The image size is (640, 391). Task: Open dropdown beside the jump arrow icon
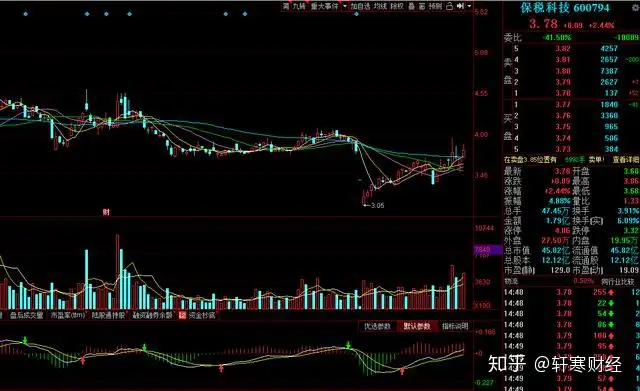469,6
